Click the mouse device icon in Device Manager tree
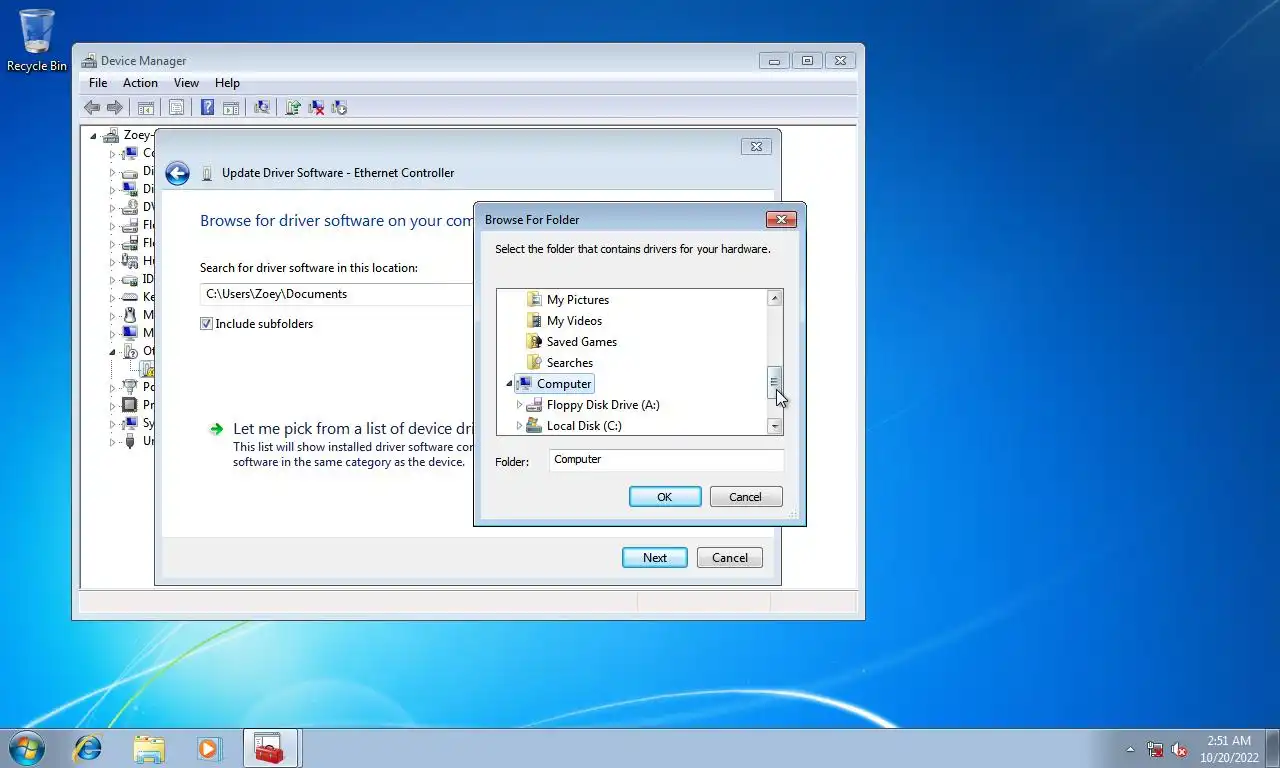1280x768 pixels. pos(129,315)
